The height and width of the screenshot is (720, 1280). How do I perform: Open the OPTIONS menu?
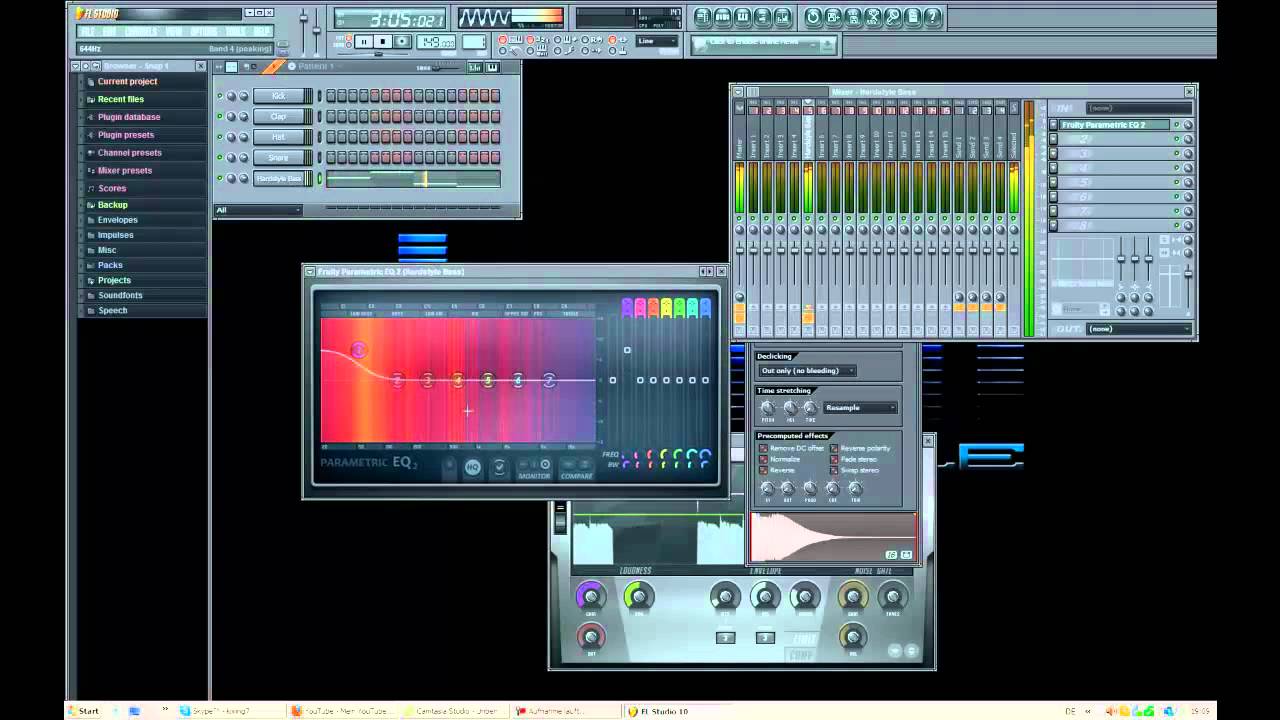coord(204,31)
